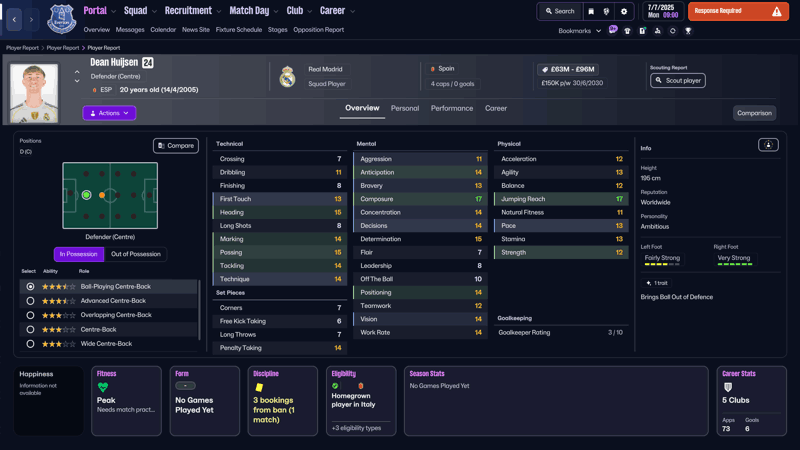Select the Advanced Centre-Back role radio
Image resolution: width=800 pixels, height=450 pixels.
click(31, 301)
